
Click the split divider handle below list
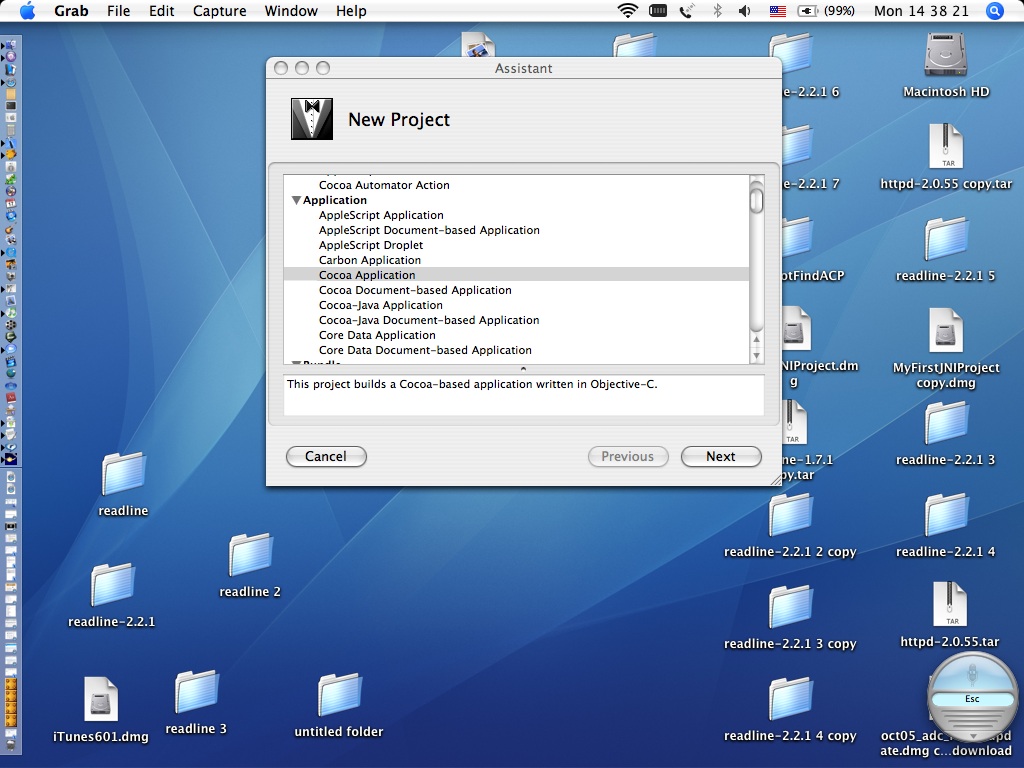[x=523, y=369]
